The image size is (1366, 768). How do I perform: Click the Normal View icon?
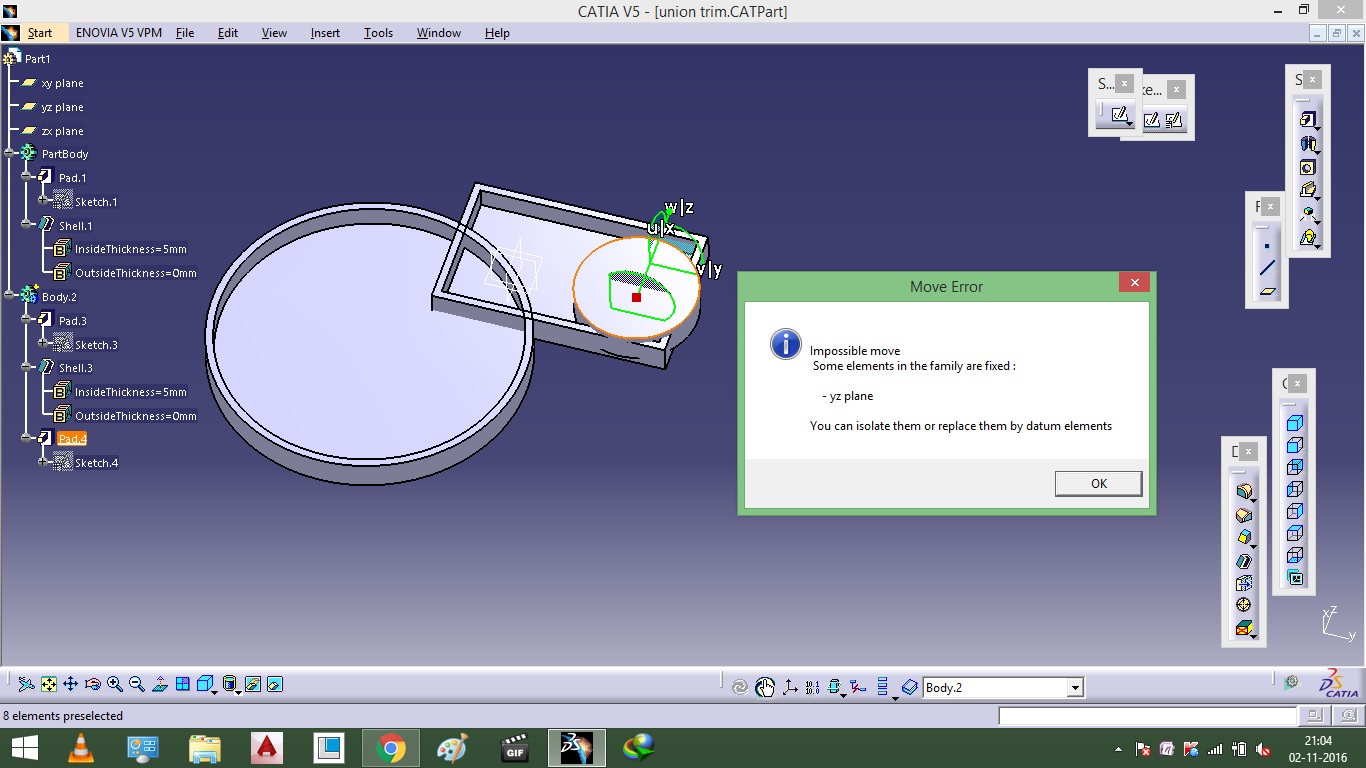(160, 684)
